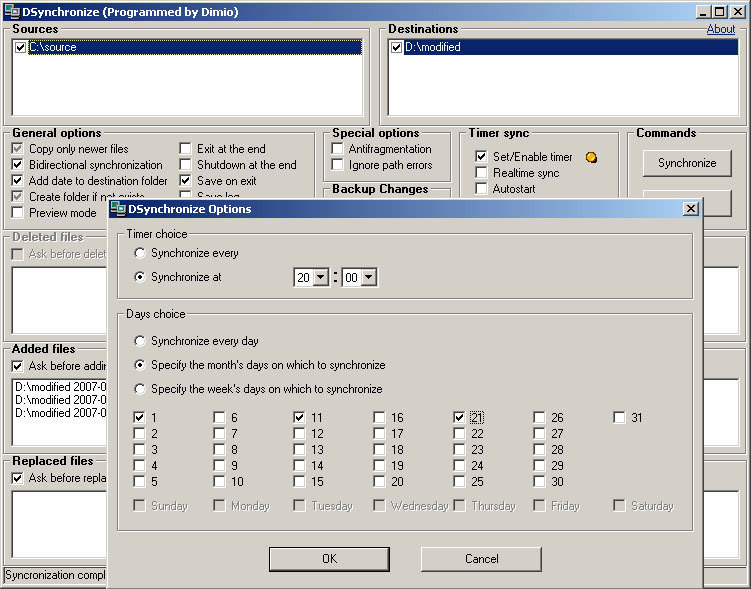Toggle the C:\source checkbox in Sources
This screenshot has height=589, width=751.
pyautogui.click(x=21, y=47)
